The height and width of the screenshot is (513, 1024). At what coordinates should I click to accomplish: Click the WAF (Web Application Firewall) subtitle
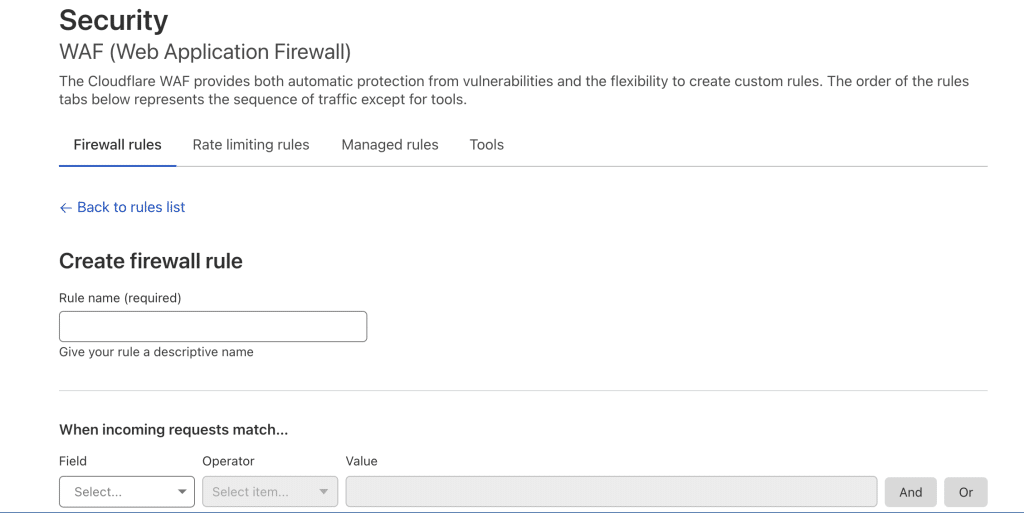(205, 52)
